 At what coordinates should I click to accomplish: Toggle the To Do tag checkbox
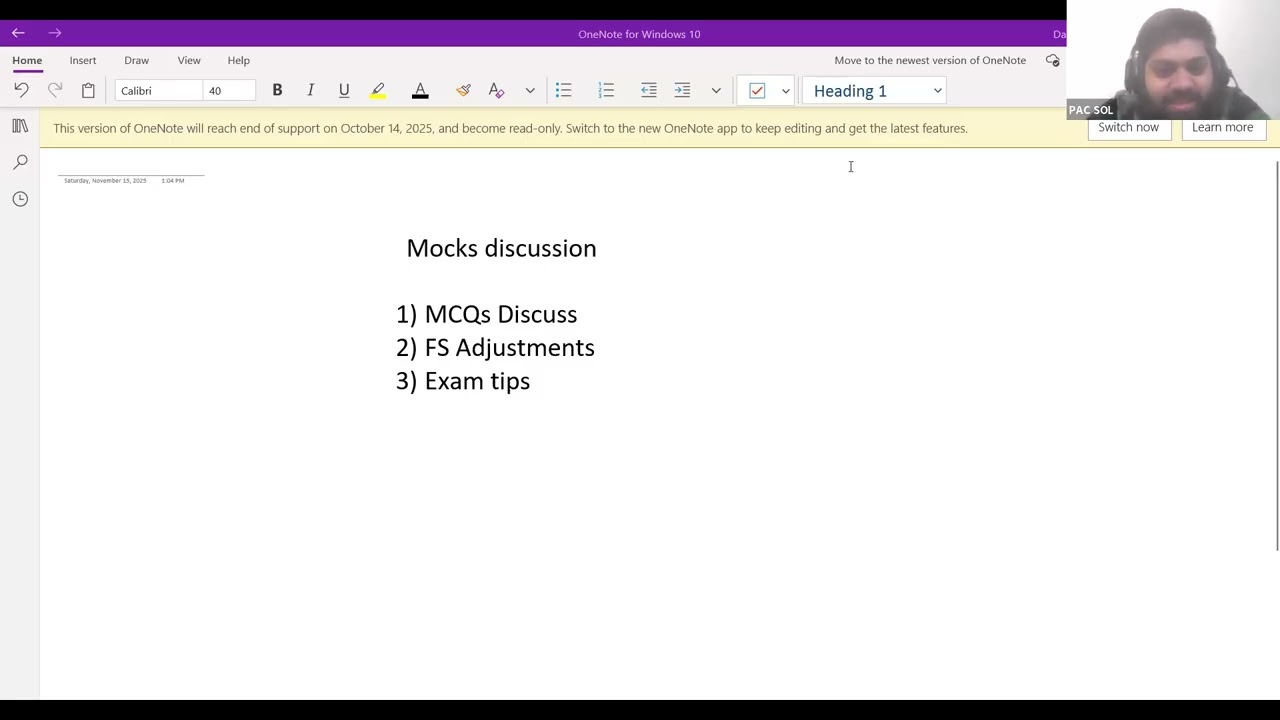(757, 91)
